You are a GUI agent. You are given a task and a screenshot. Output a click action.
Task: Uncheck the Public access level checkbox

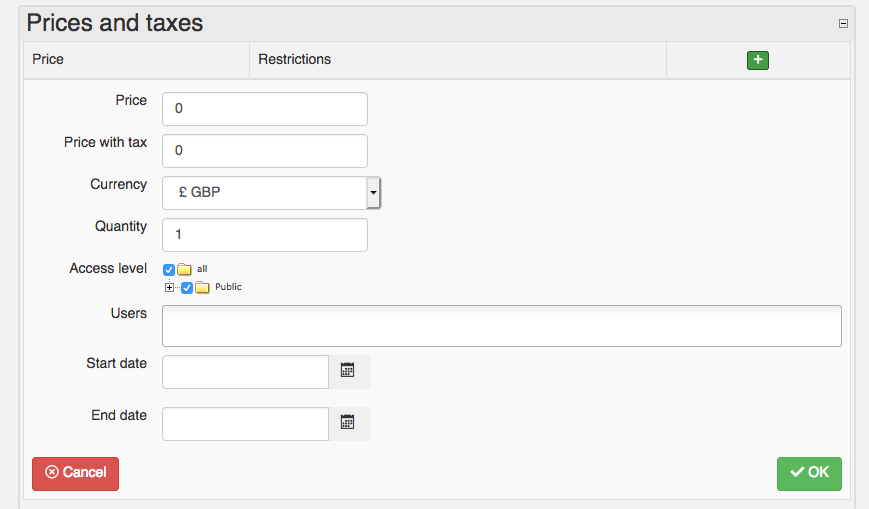pyautogui.click(x=187, y=288)
